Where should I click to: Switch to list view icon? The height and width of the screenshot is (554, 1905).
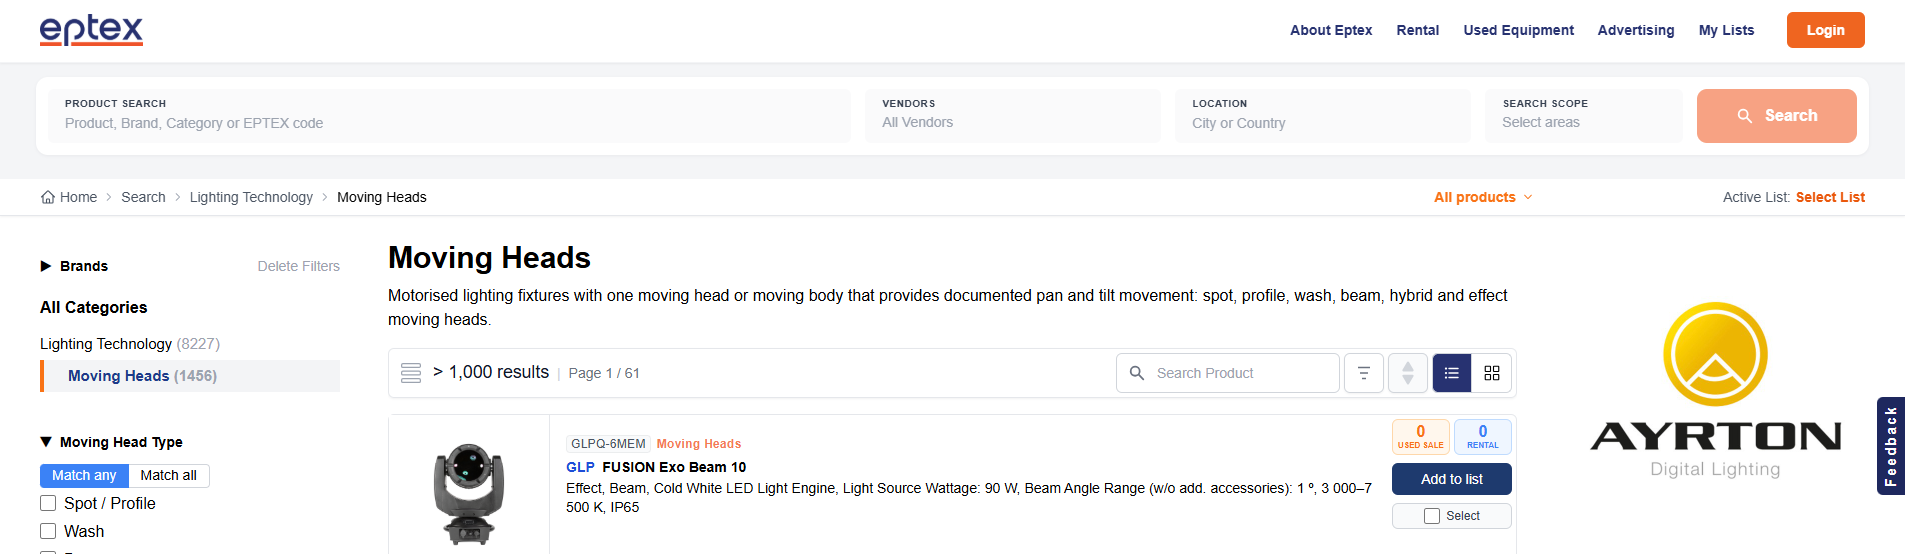pos(1452,373)
